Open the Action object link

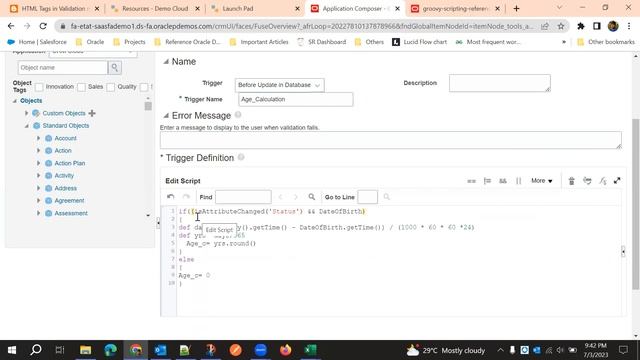[63, 151]
